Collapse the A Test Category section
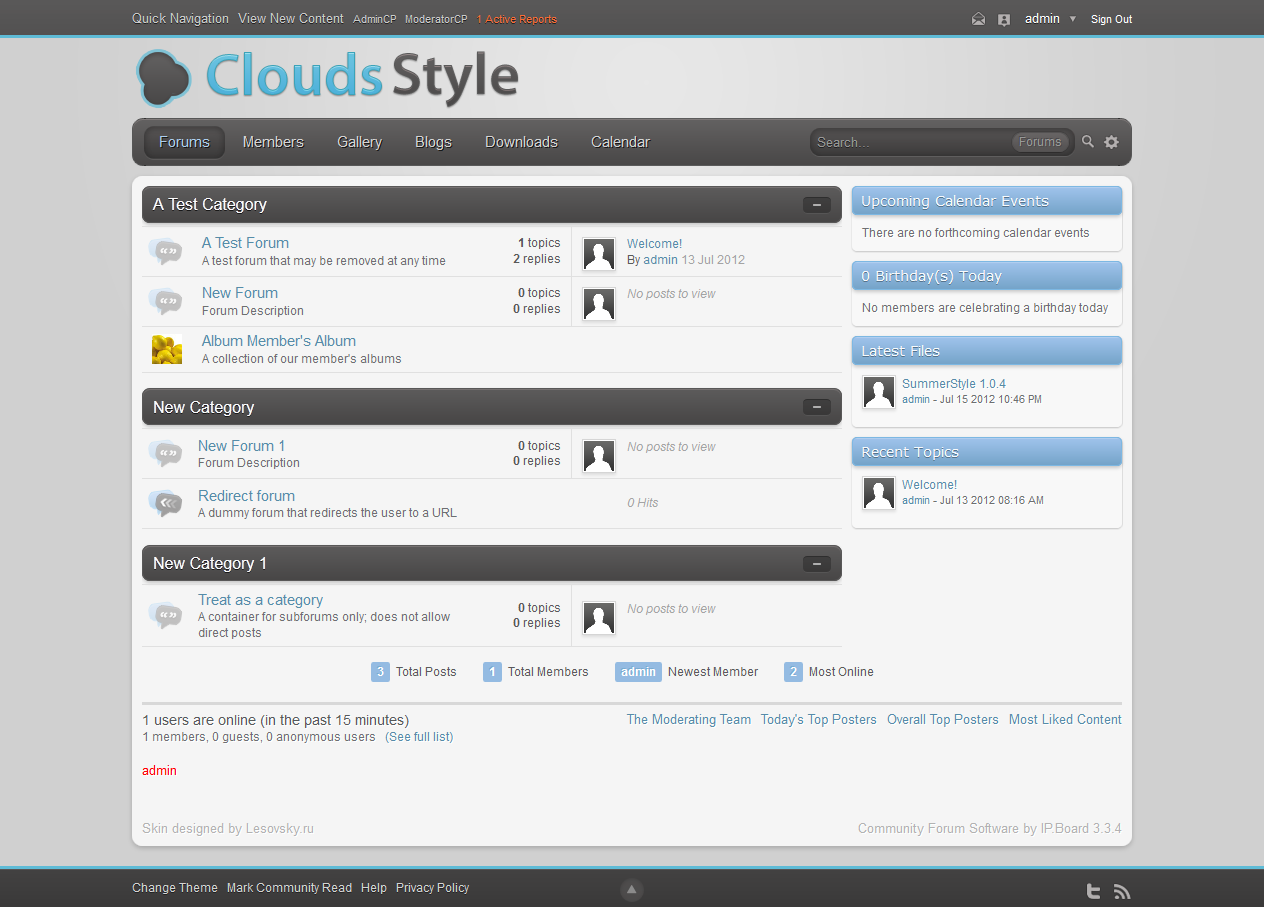Viewport: 1264px width, 907px height. coord(816,205)
